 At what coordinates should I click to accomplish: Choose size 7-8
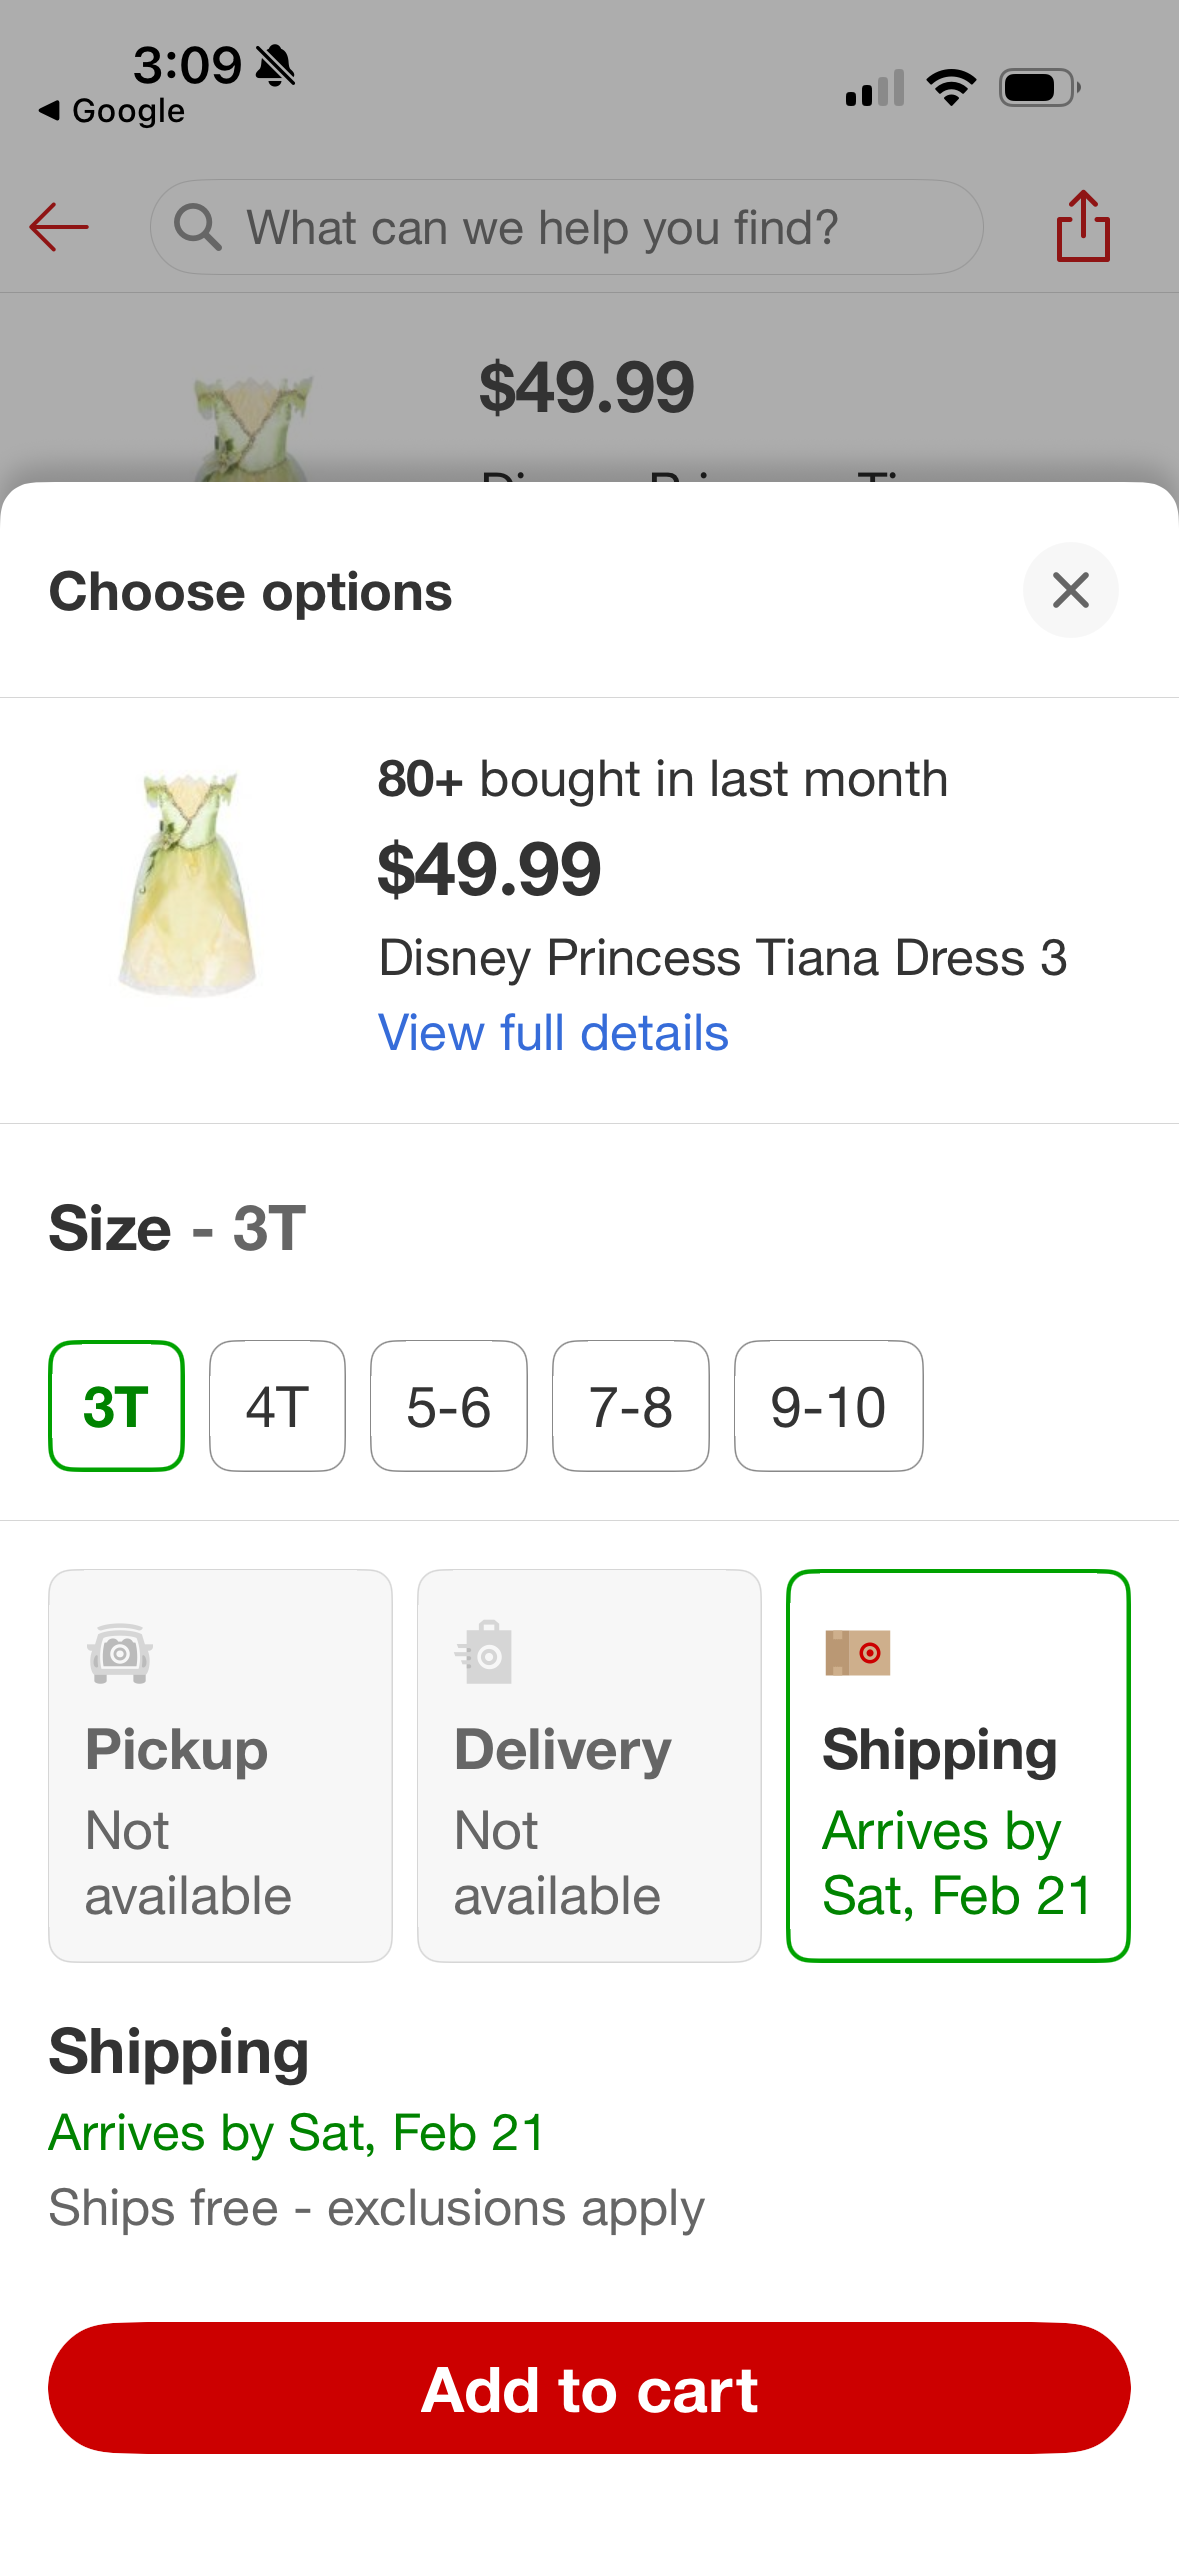click(x=630, y=1405)
